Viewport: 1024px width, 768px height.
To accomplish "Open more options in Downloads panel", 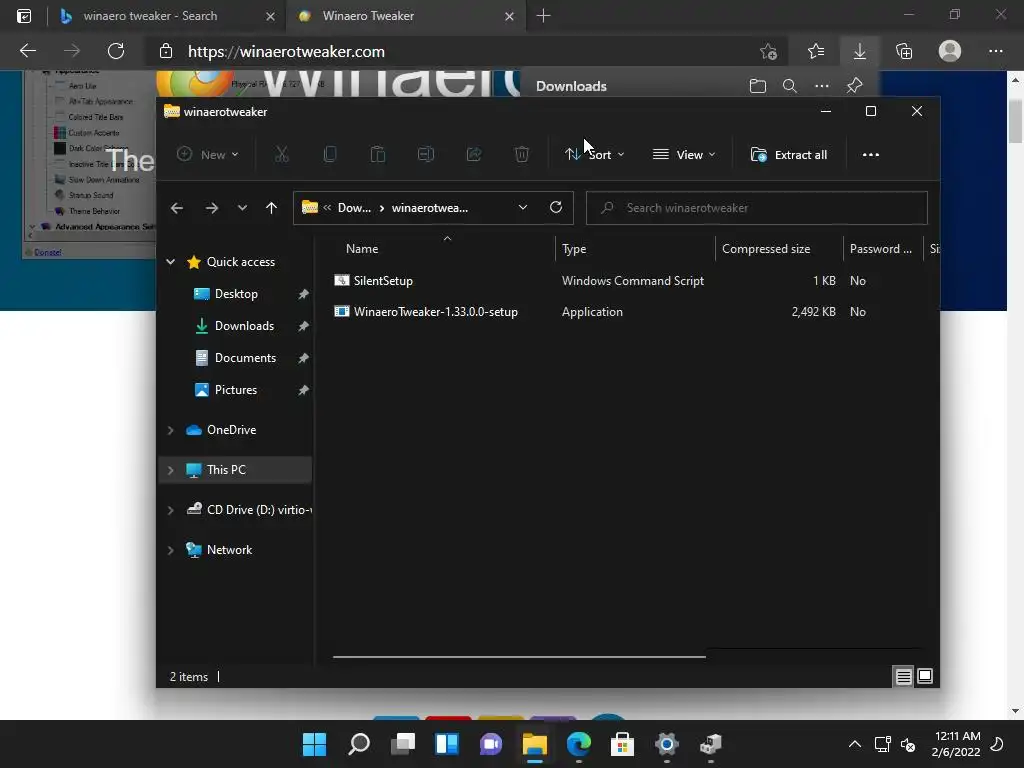I will tap(822, 86).
